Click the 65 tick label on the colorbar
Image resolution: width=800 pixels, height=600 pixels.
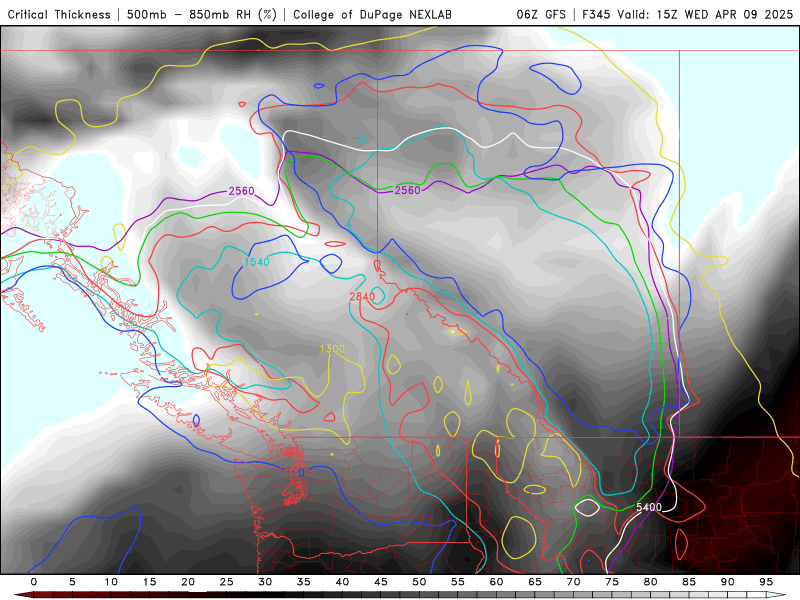point(535,582)
